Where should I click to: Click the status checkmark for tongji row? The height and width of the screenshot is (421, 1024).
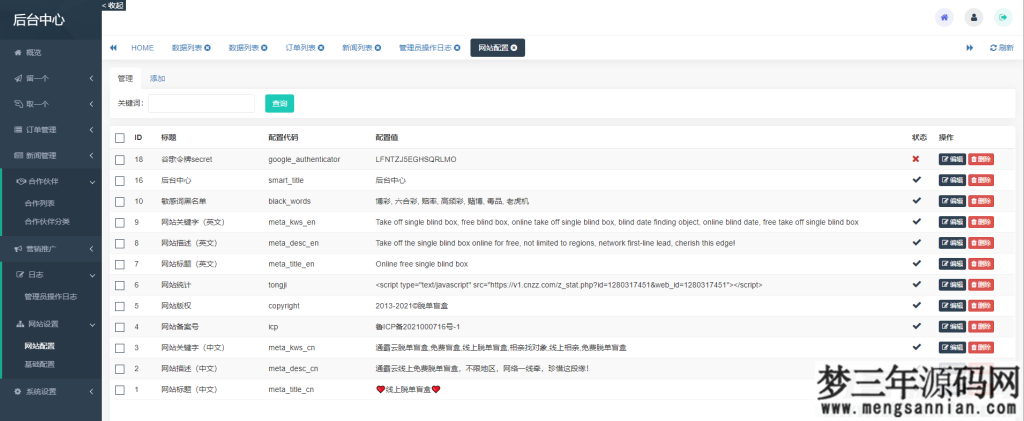916,284
